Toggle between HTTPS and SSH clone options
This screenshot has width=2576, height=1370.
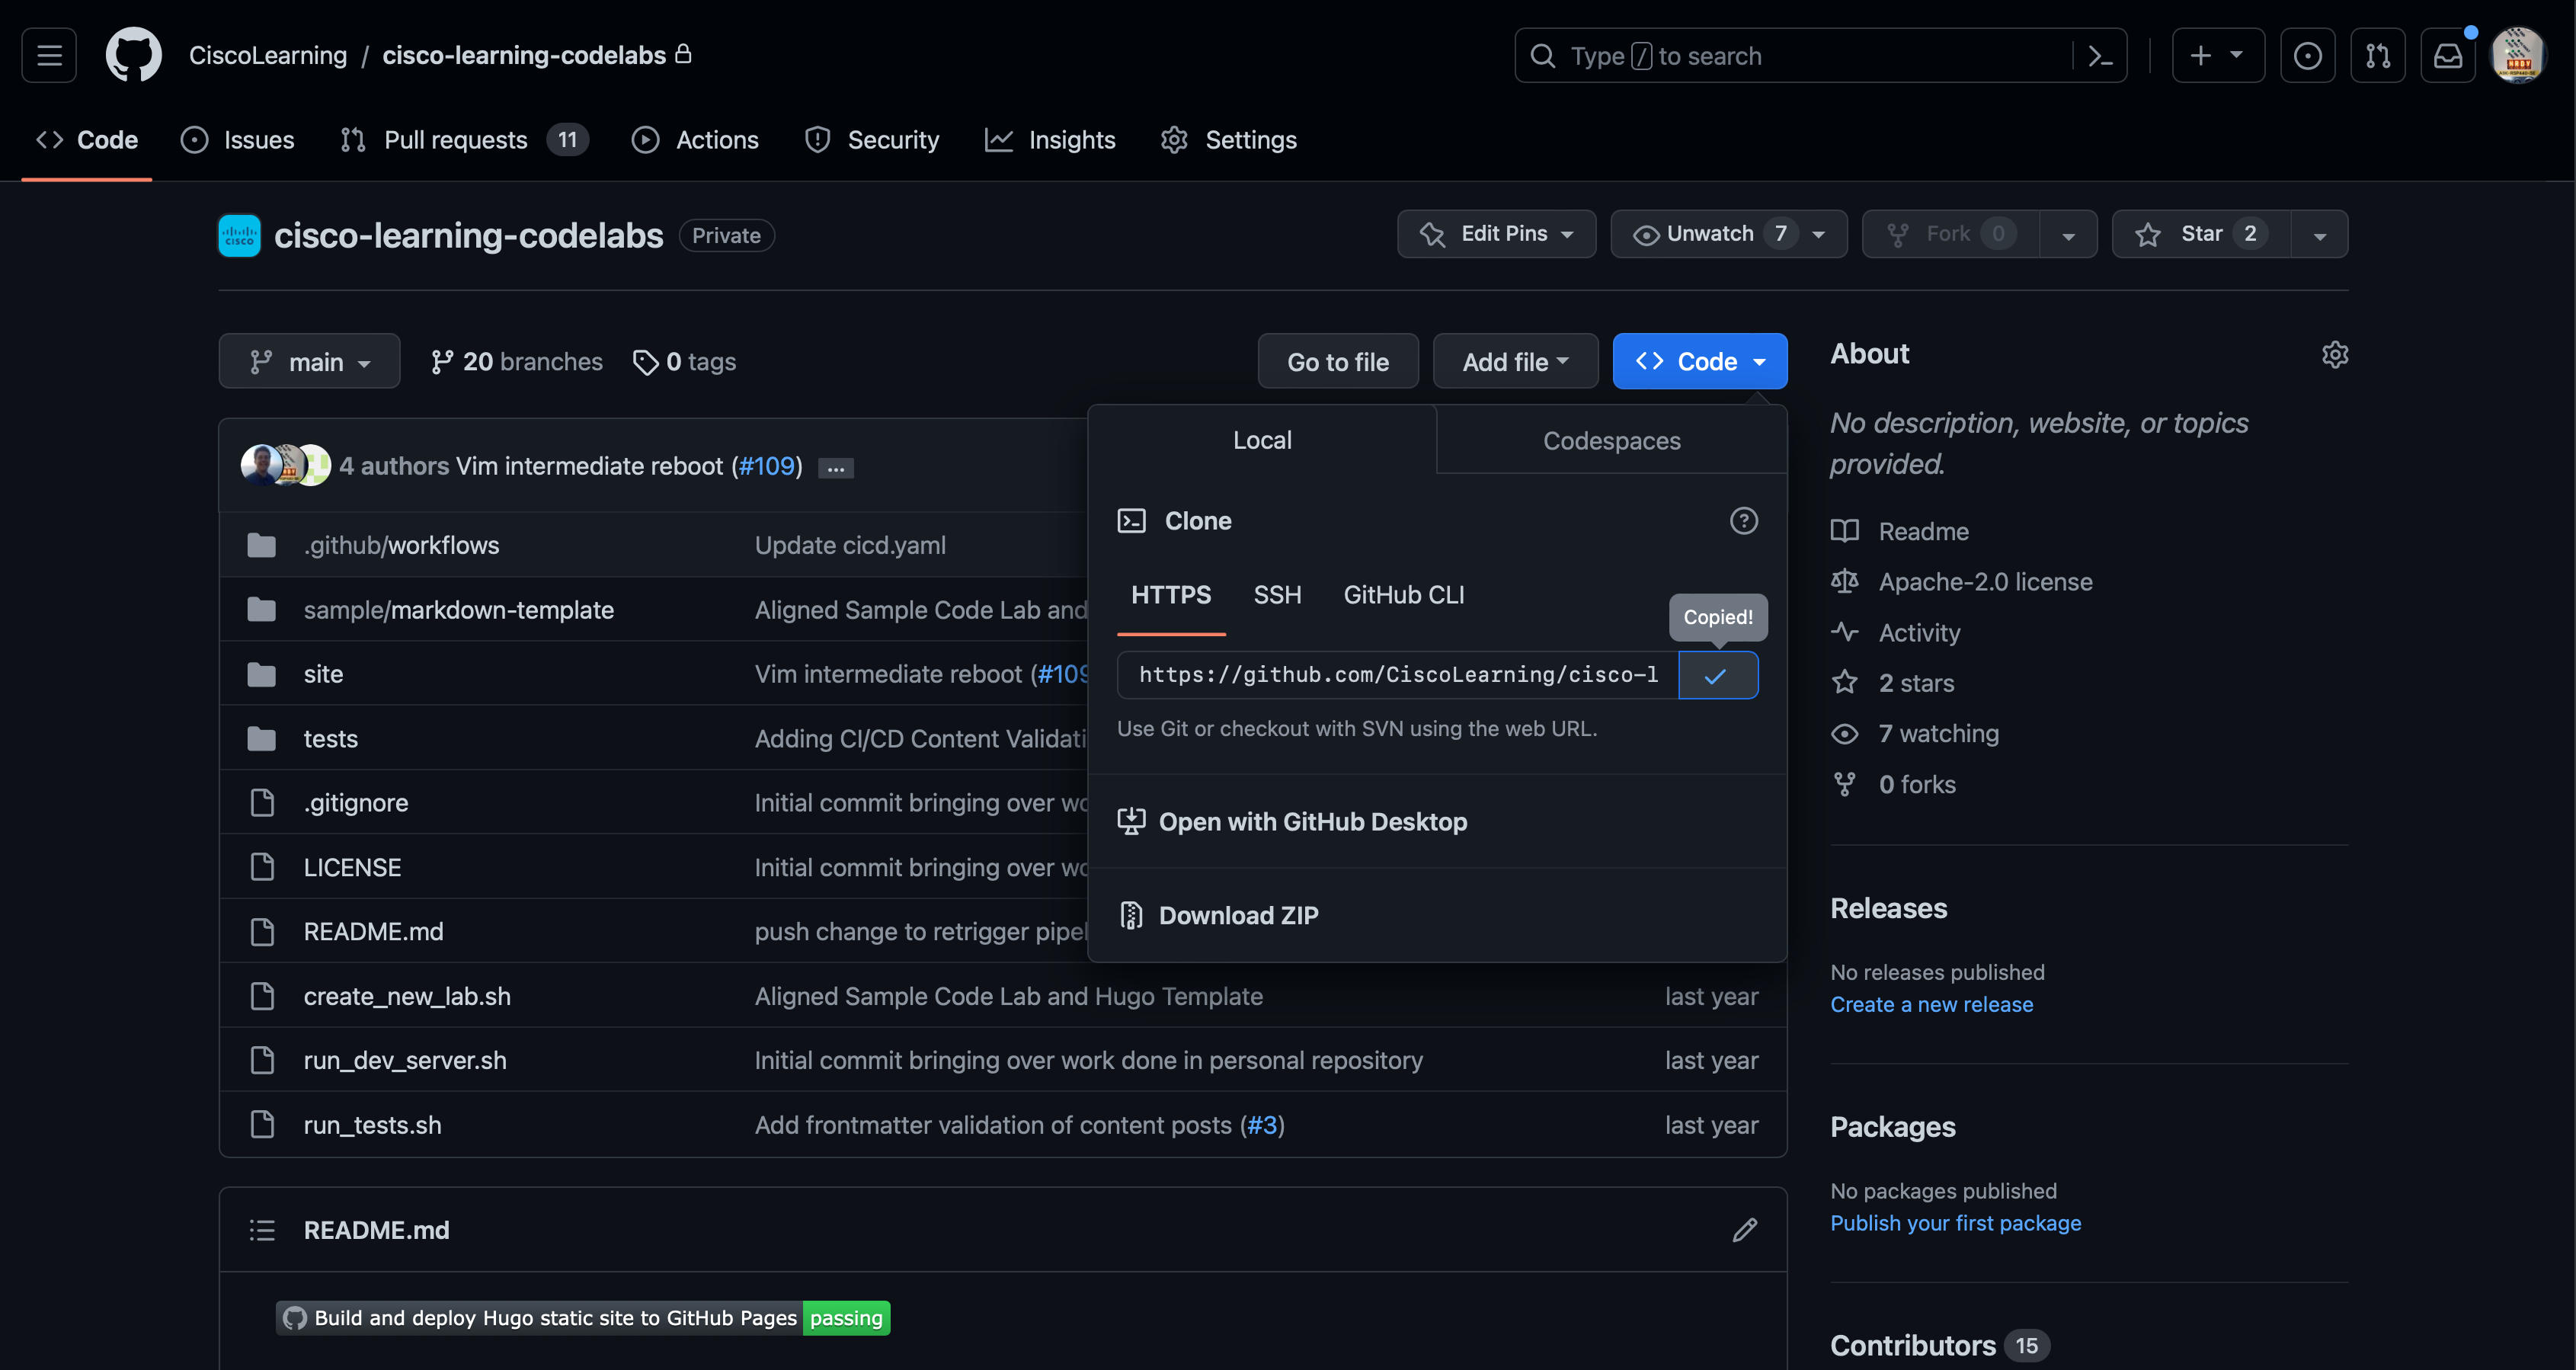pos(1276,593)
